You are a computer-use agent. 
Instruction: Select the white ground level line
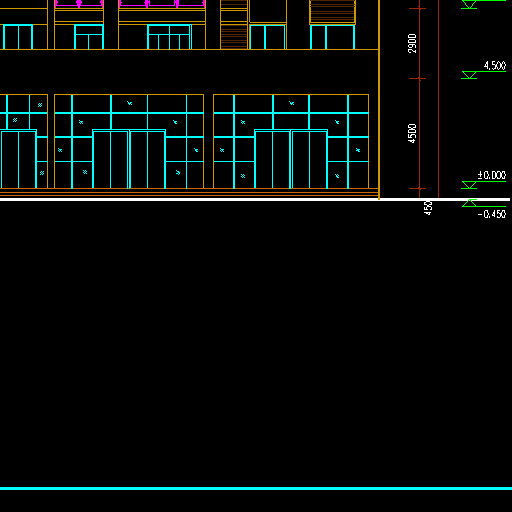coord(255,200)
